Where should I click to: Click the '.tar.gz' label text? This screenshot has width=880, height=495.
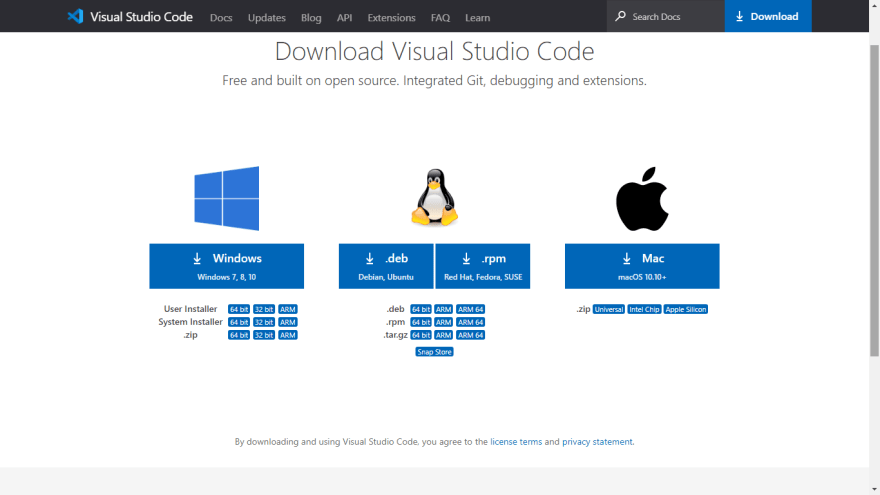tap(395, 335)
